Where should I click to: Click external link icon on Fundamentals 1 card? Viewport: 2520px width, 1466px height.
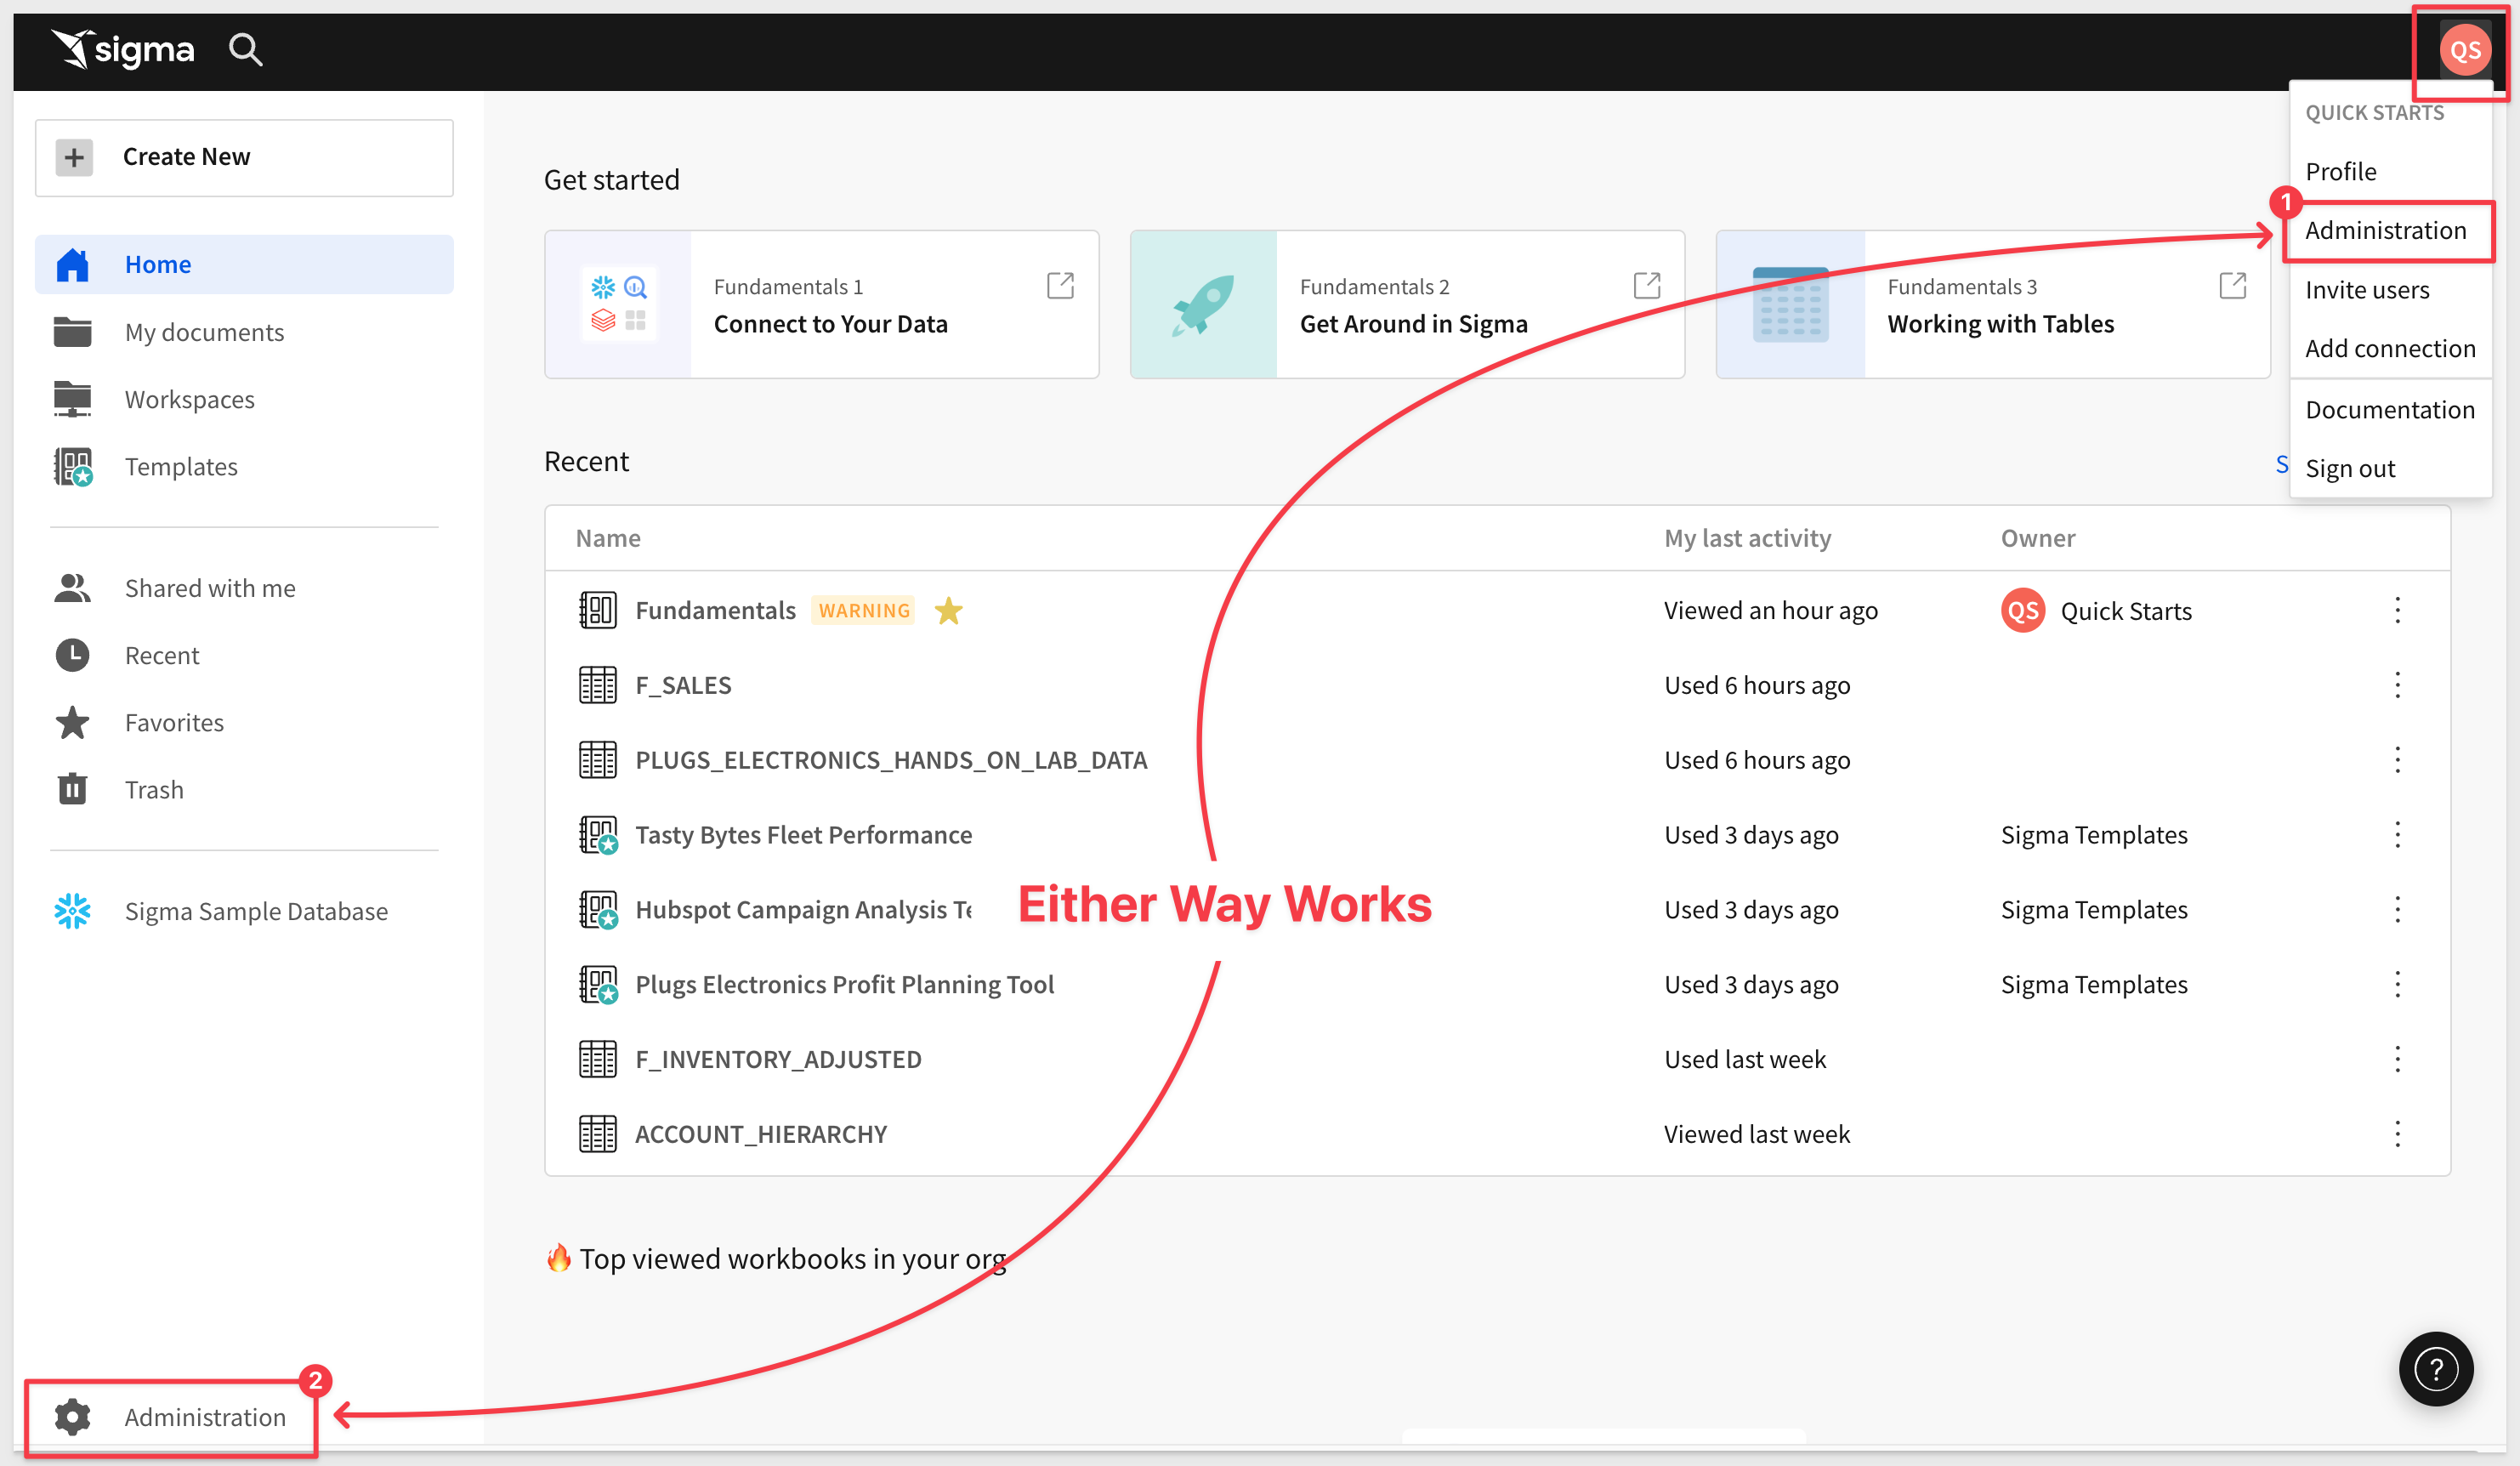[1060, 285]
